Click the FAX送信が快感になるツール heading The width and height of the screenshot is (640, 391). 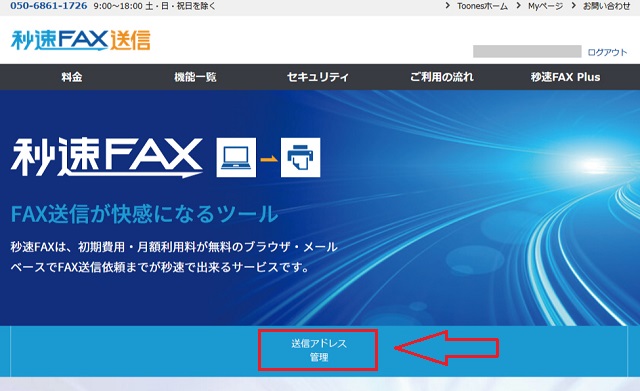point(144,214)
